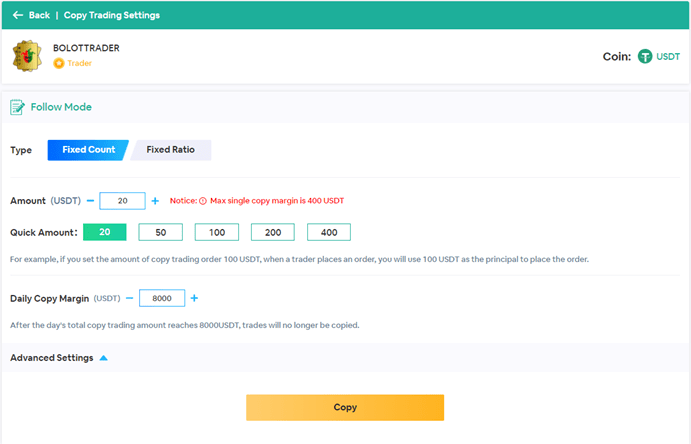This screenshot has height=444, width=691.
Task: Click the USDT coin label text
Action: 668,56
